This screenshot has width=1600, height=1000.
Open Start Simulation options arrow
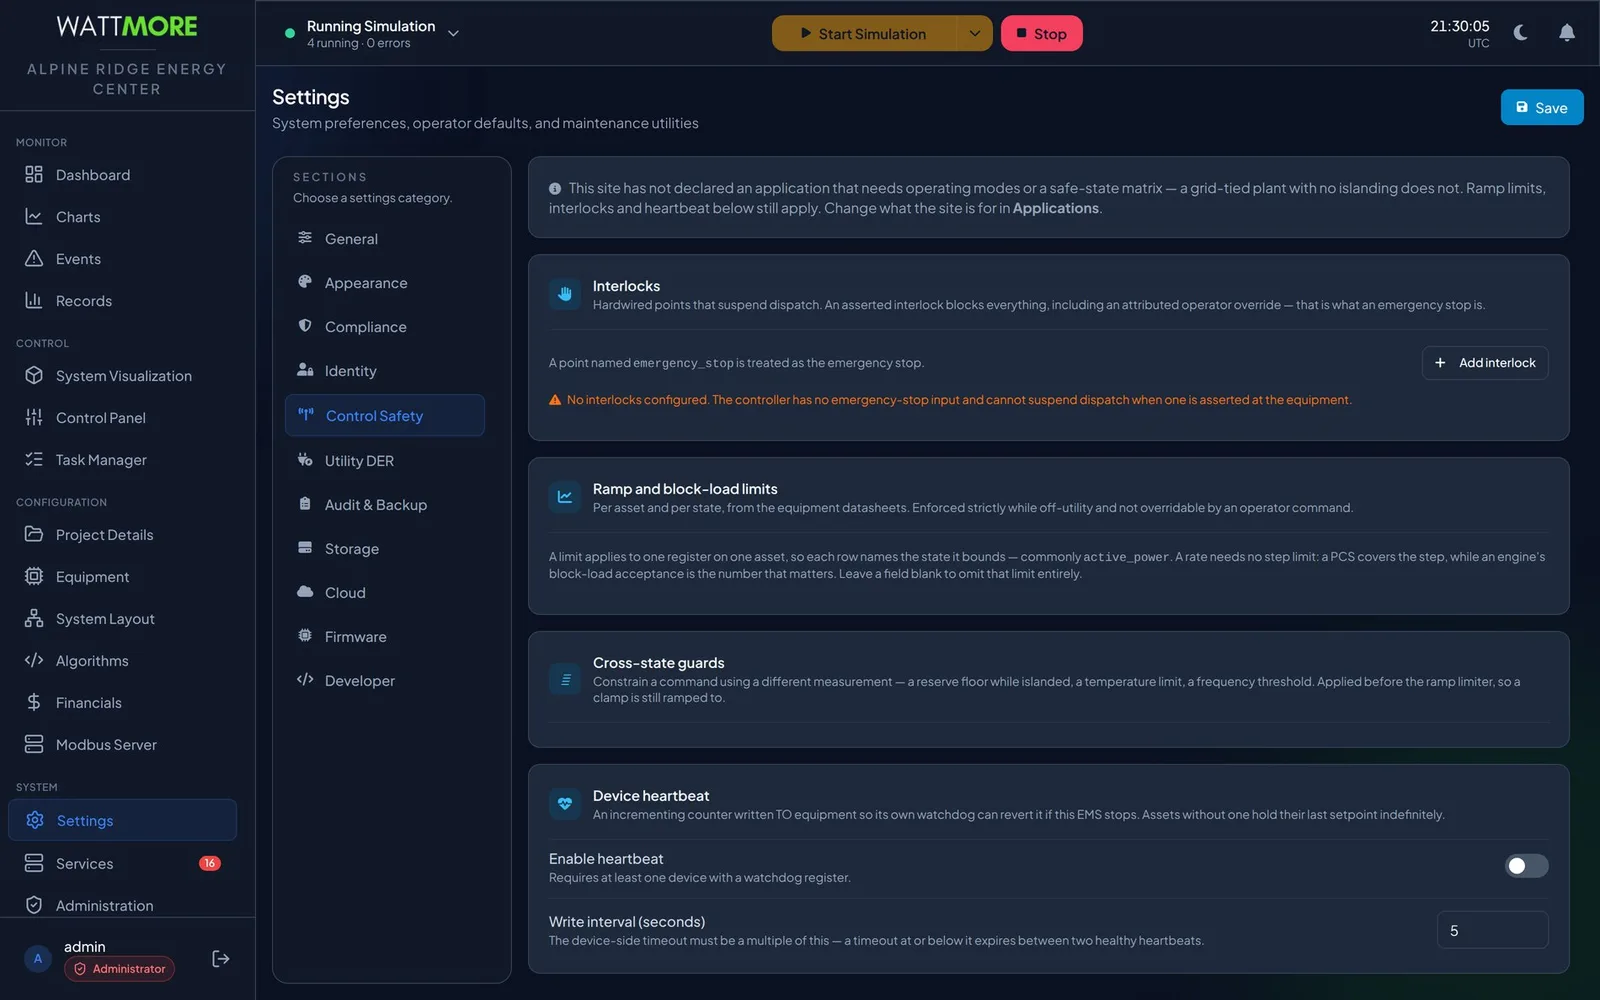[974, 33]
